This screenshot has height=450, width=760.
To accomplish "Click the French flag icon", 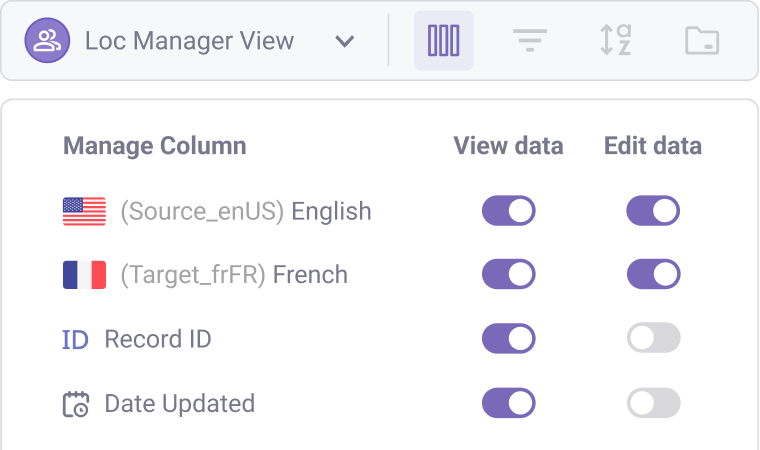I will point(84,275).
